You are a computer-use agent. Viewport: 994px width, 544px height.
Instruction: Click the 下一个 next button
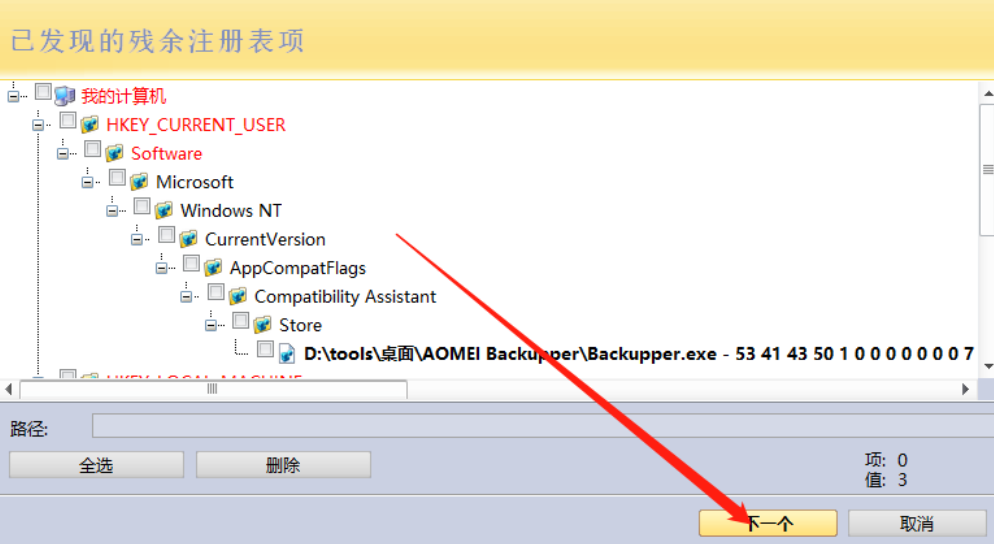[x=768, y=523]
